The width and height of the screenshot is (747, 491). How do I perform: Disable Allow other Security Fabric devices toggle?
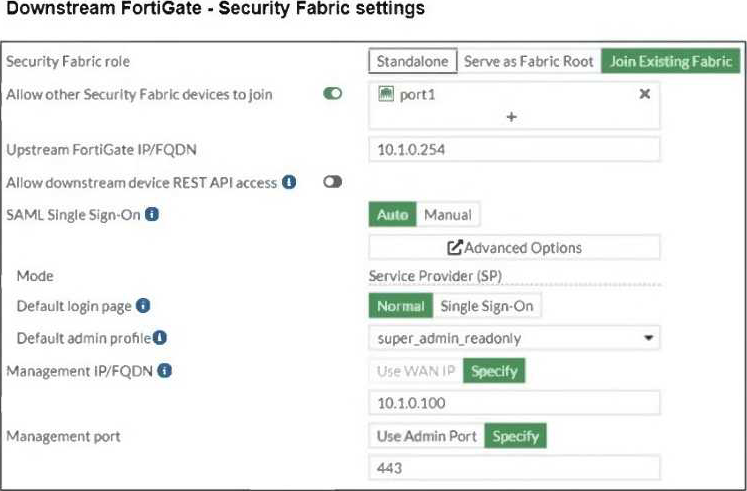point(331,94)
